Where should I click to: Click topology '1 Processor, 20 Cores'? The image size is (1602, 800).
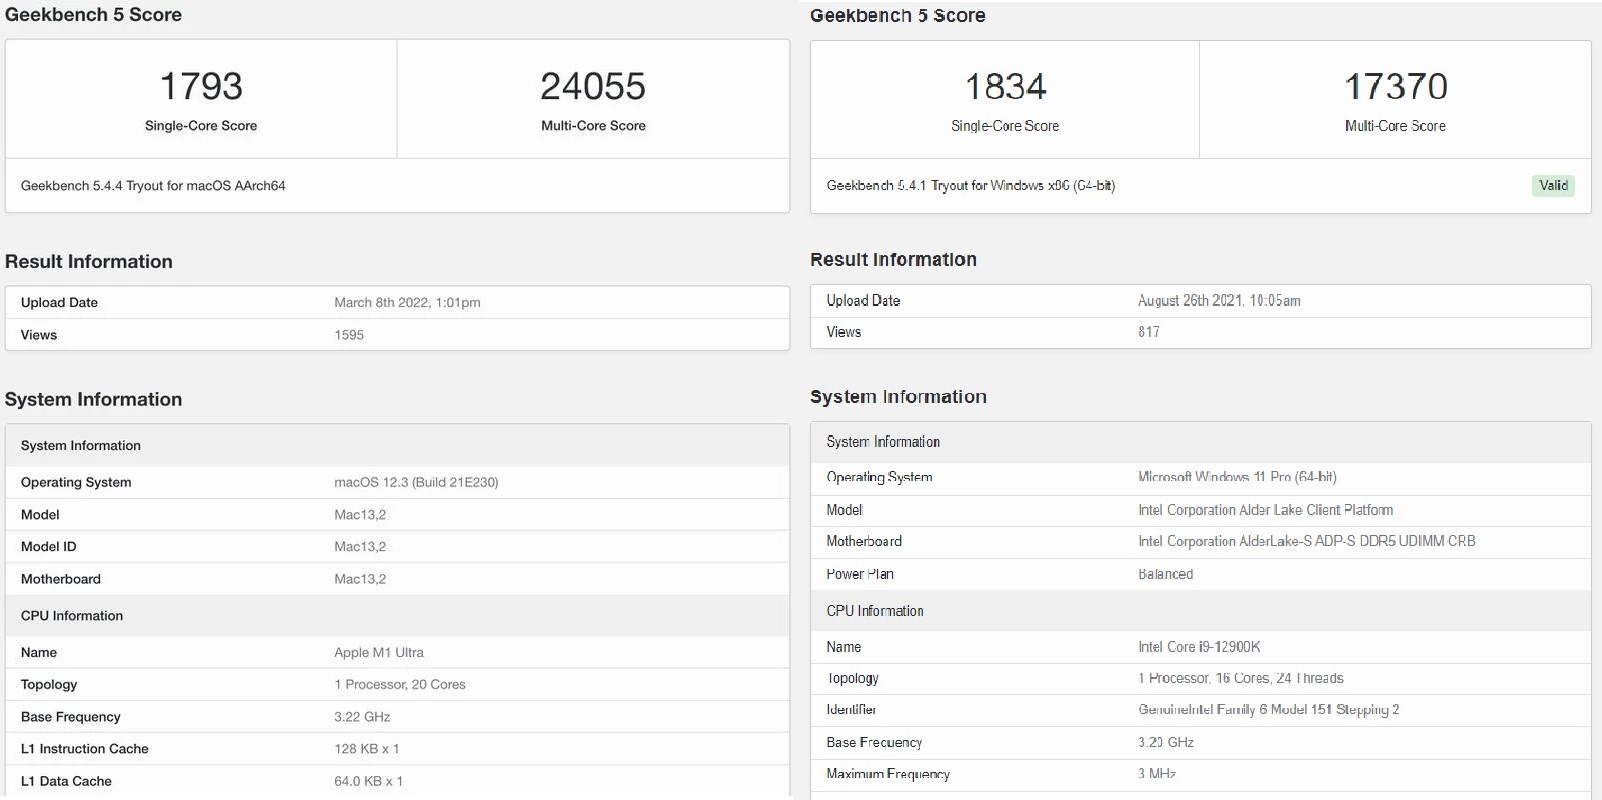click(x=400, y=685)
